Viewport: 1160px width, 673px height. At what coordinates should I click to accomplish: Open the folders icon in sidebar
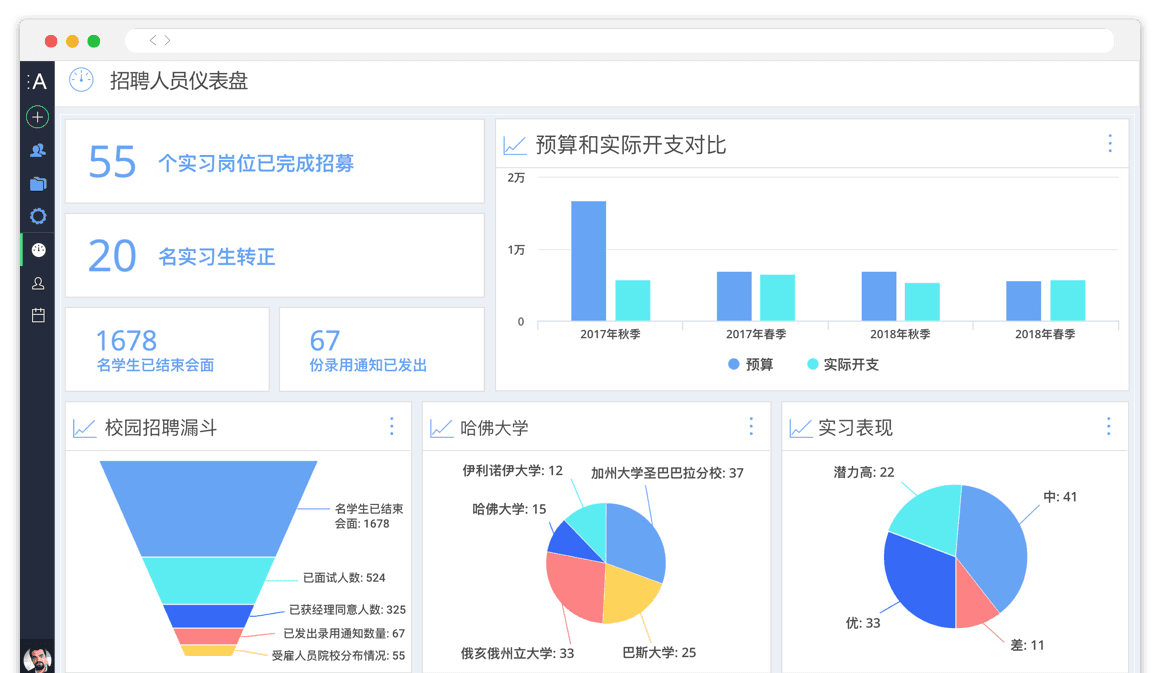click(x=38, y=183)
